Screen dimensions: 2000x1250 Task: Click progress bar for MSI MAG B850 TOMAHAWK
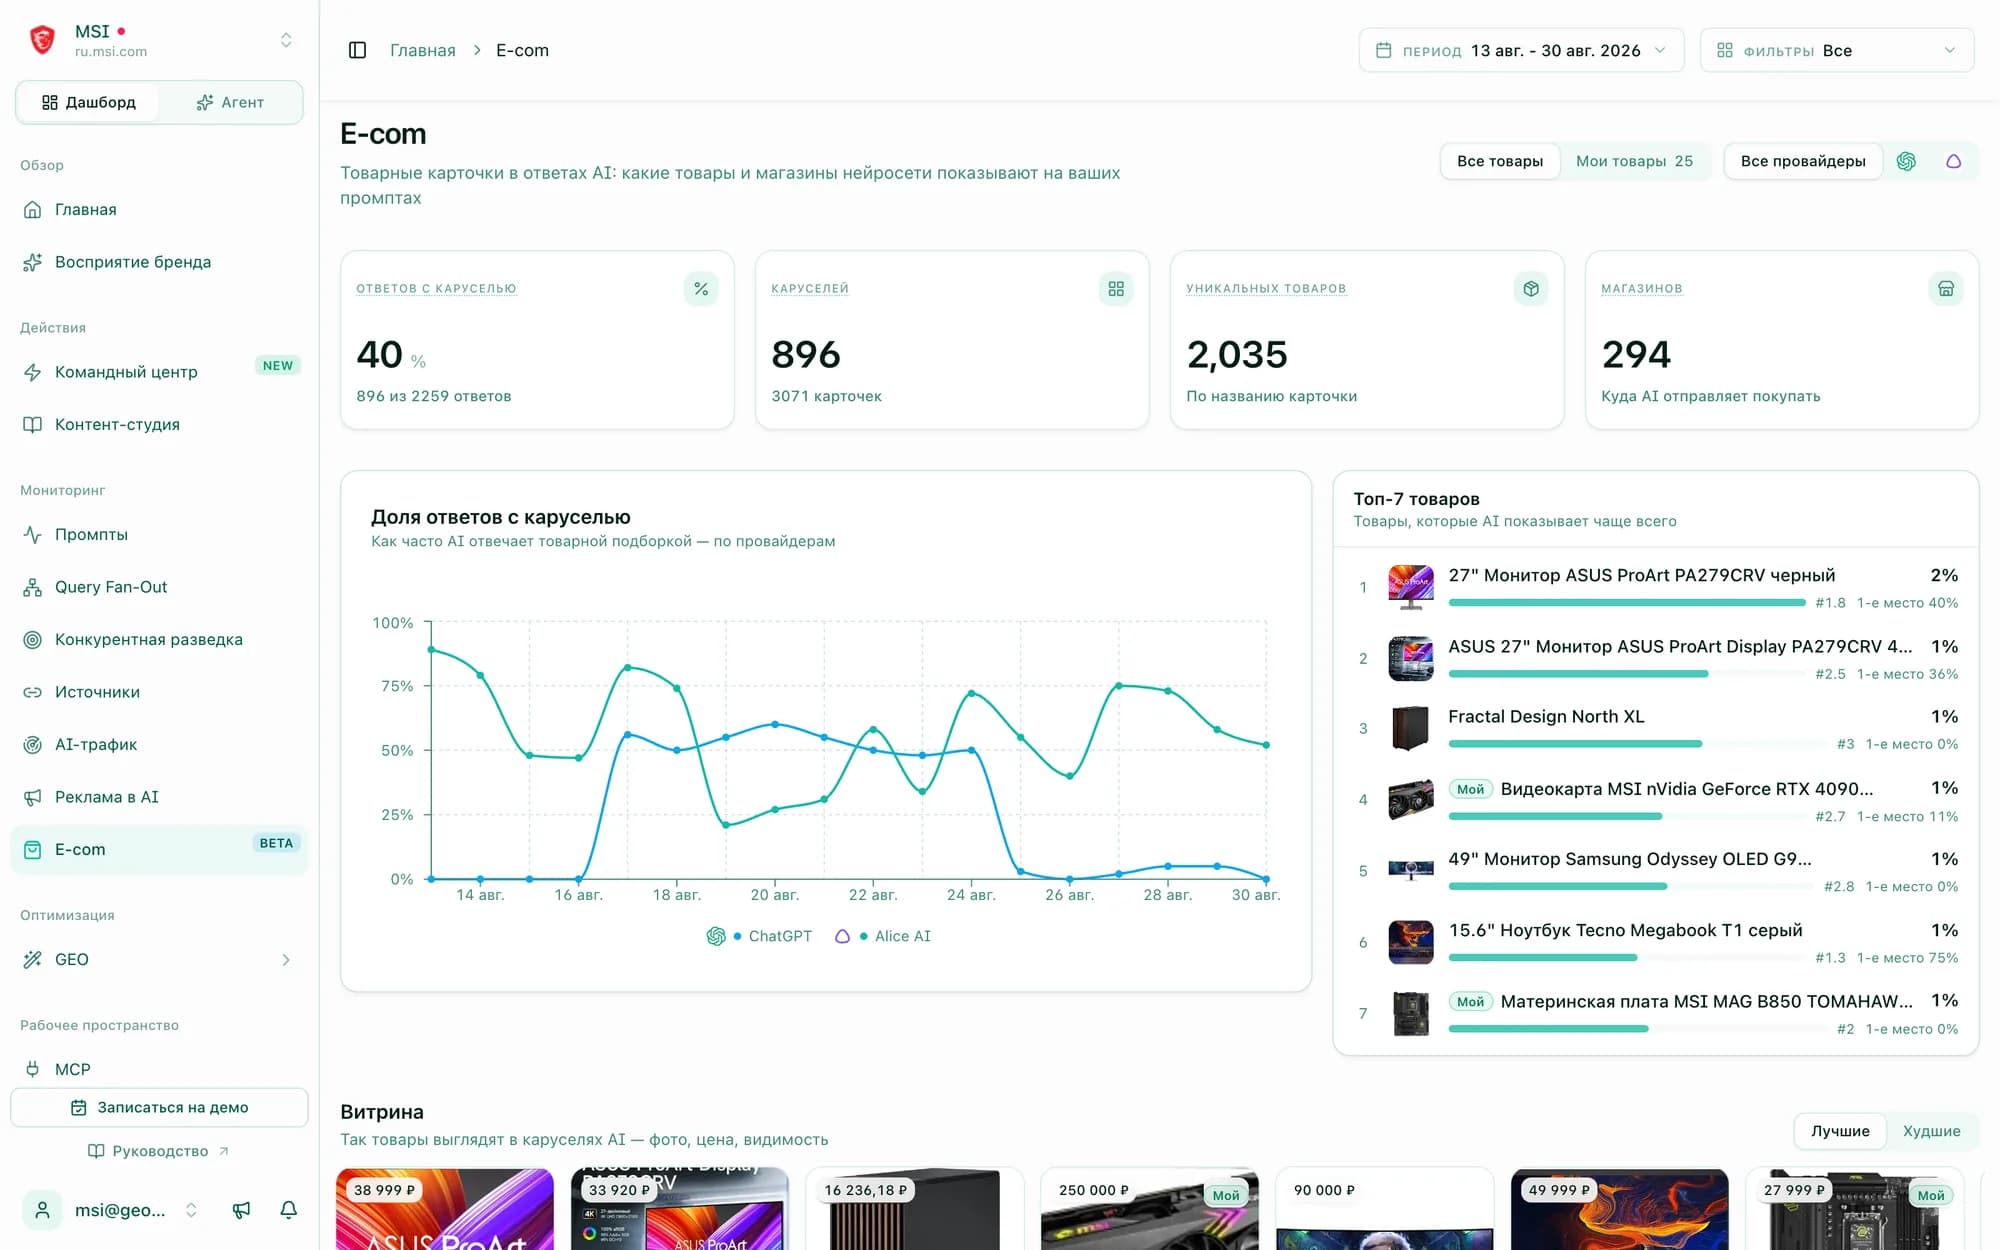[x=1637, y=1029]
